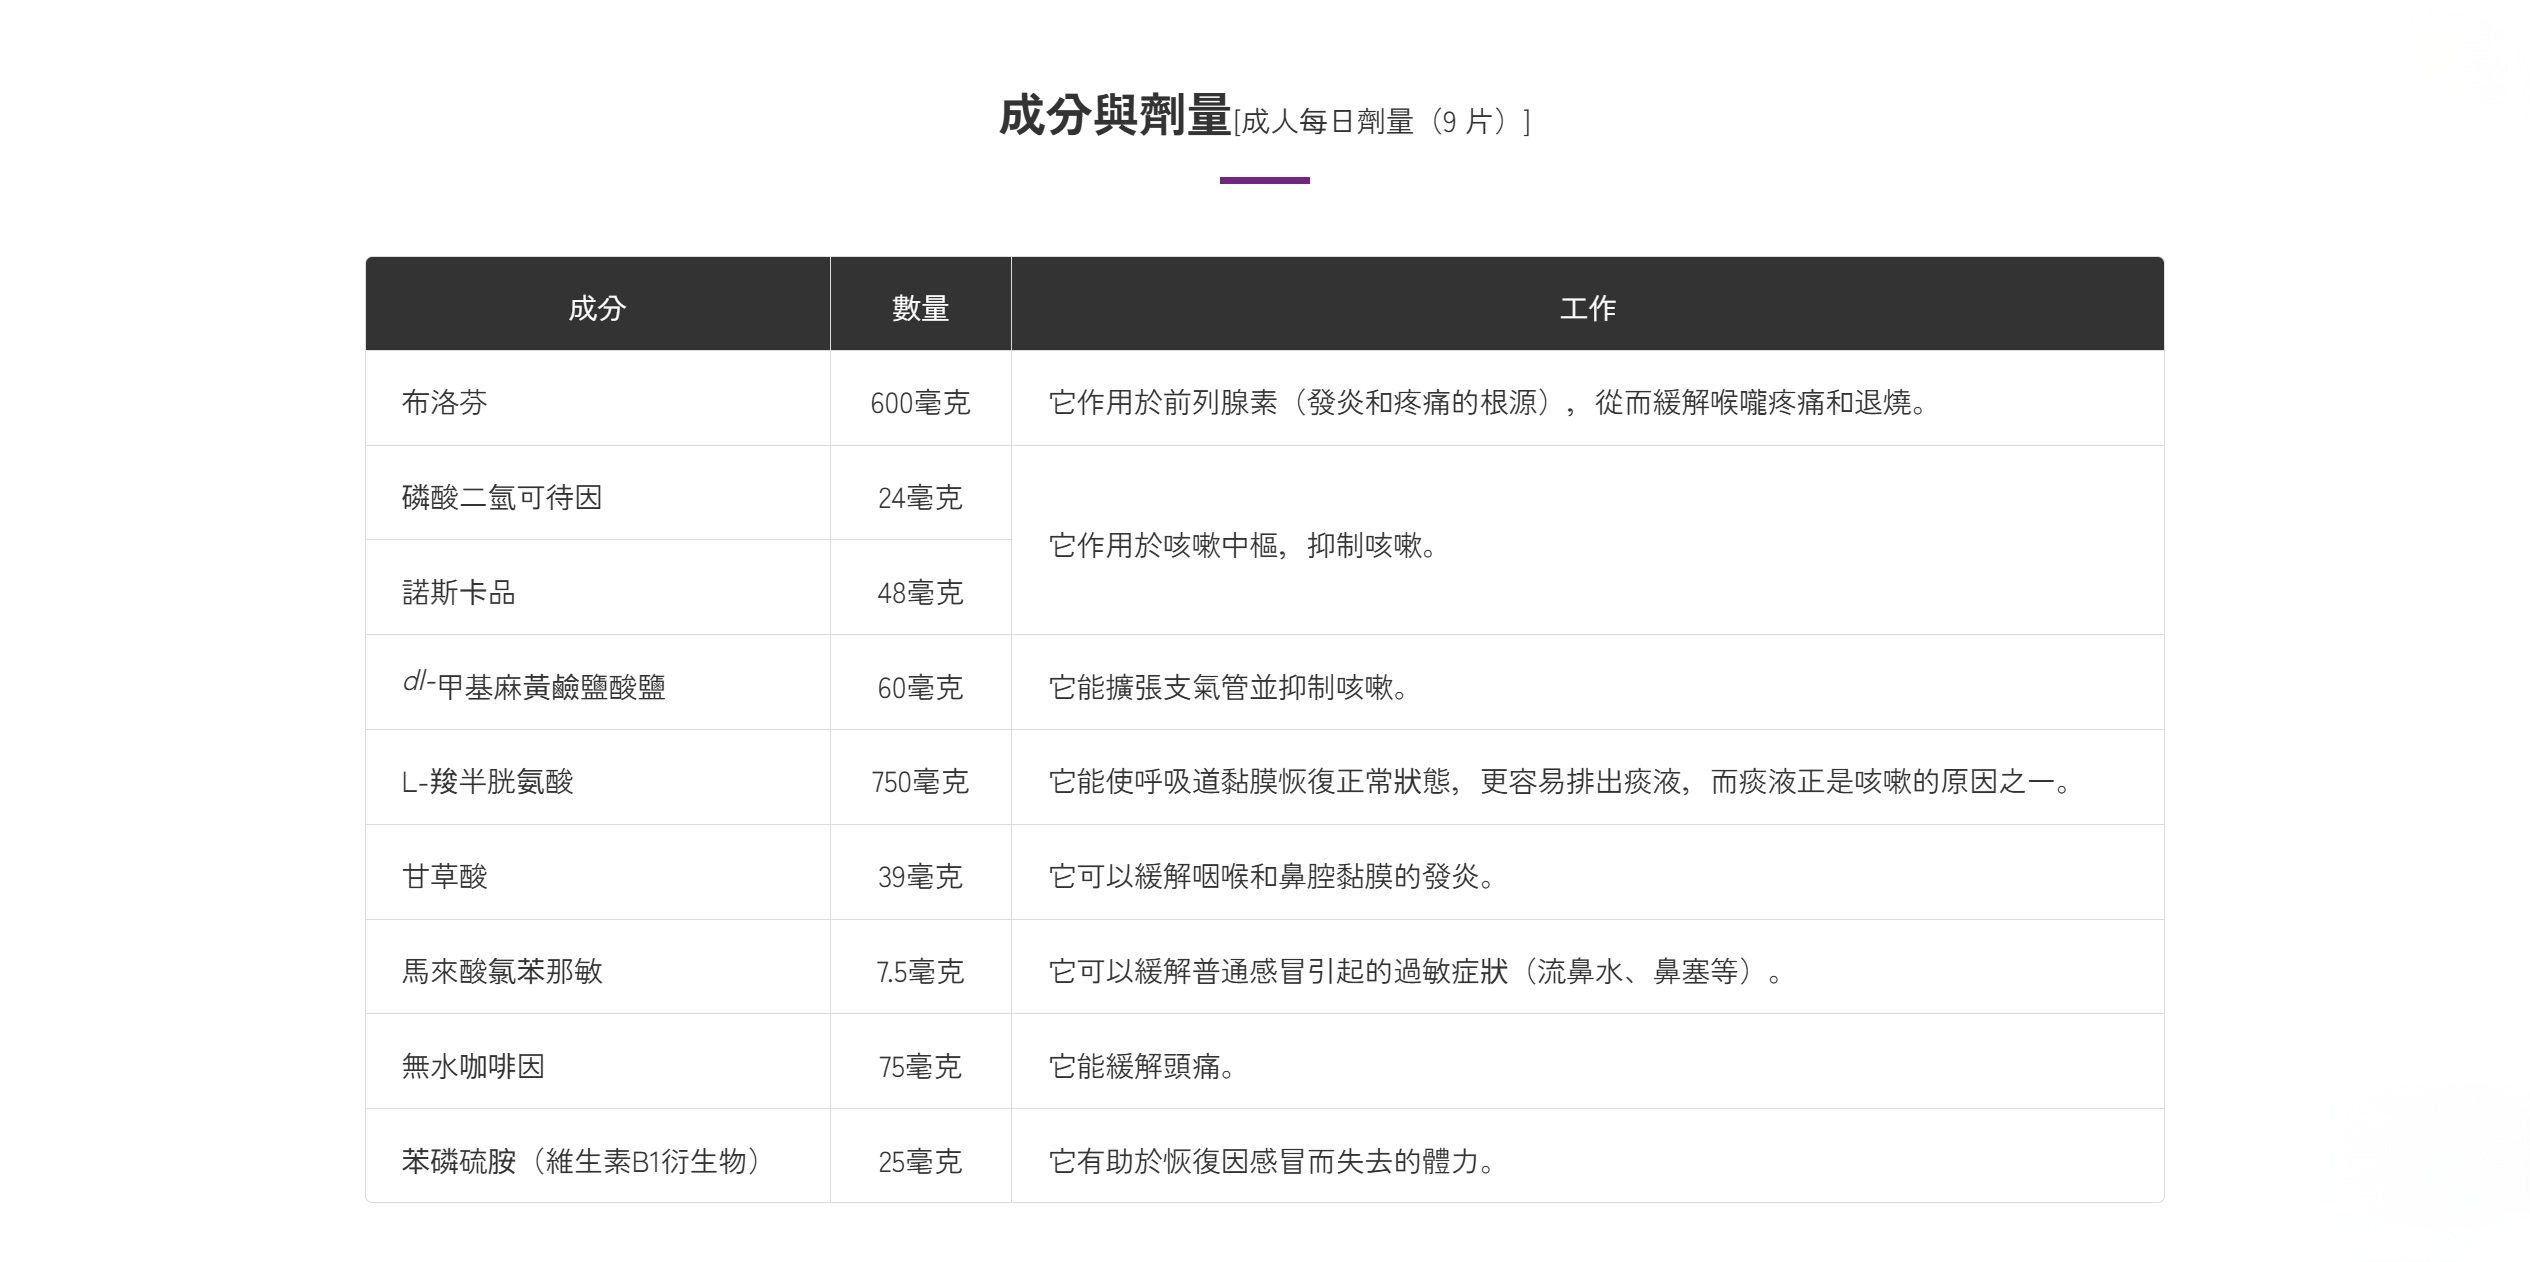Image resolution: width=2530 pixels, height=1262 pixels.
Task: Click the 600毫克 quantity cell
Action: click(920, 403)
